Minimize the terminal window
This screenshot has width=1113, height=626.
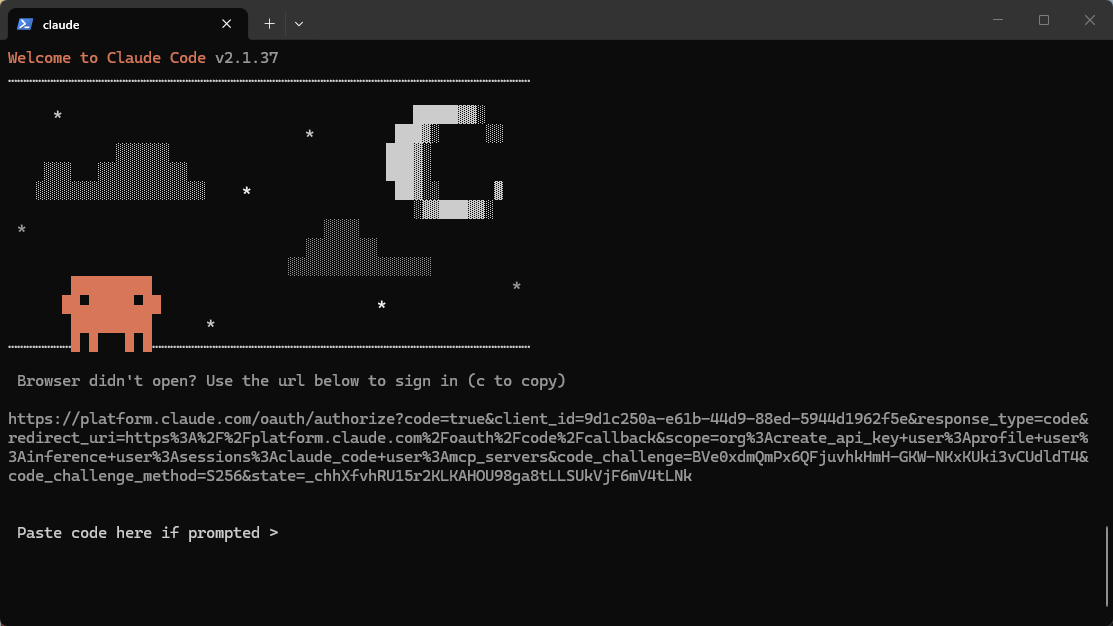click(x=997, y=20)
